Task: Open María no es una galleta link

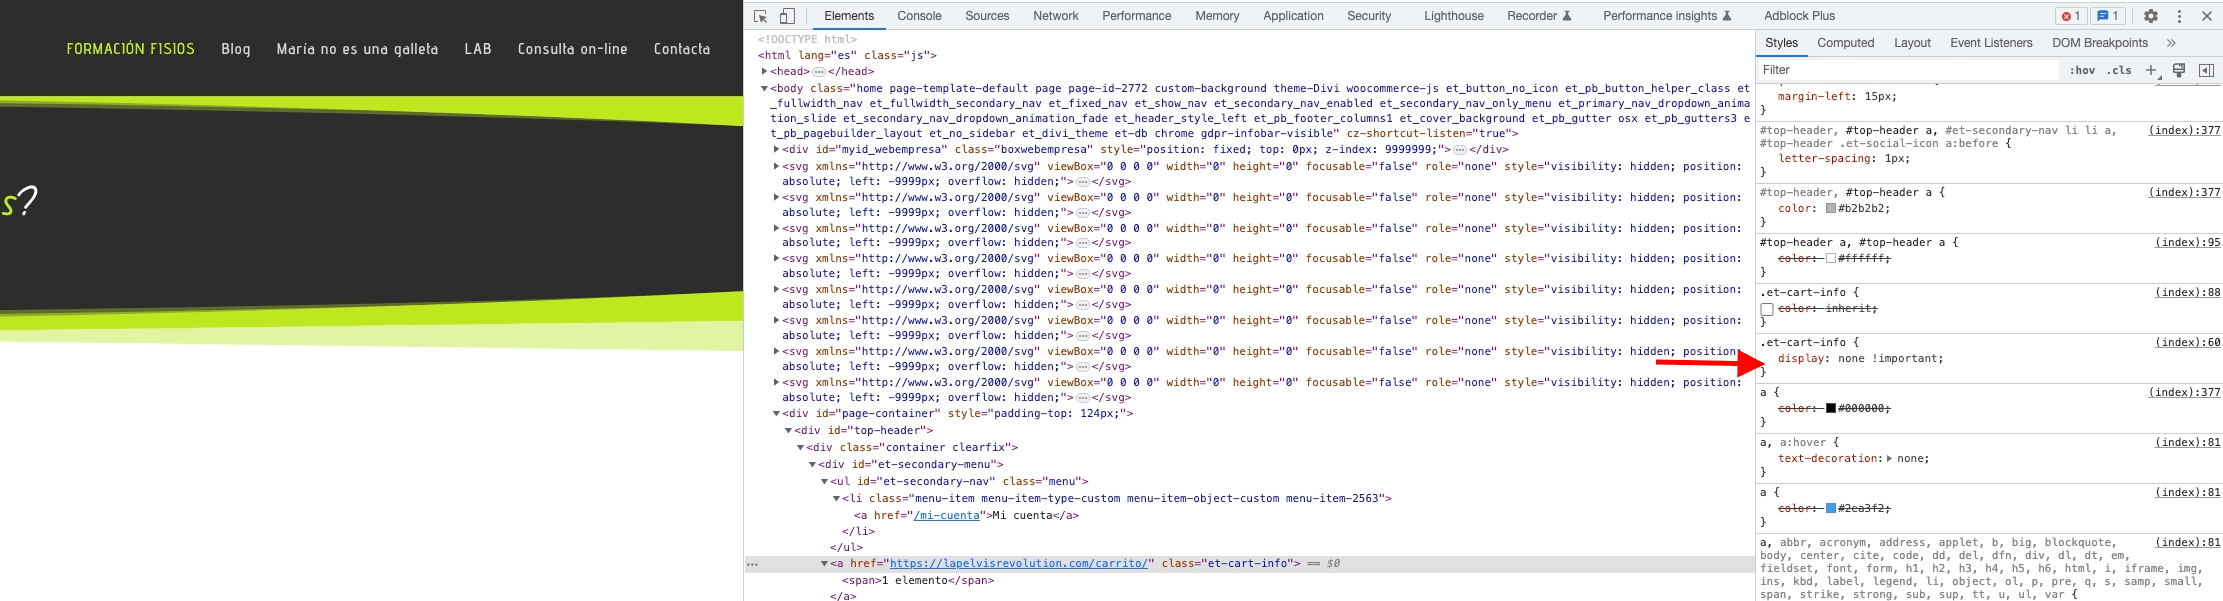Action: (357, 49)
